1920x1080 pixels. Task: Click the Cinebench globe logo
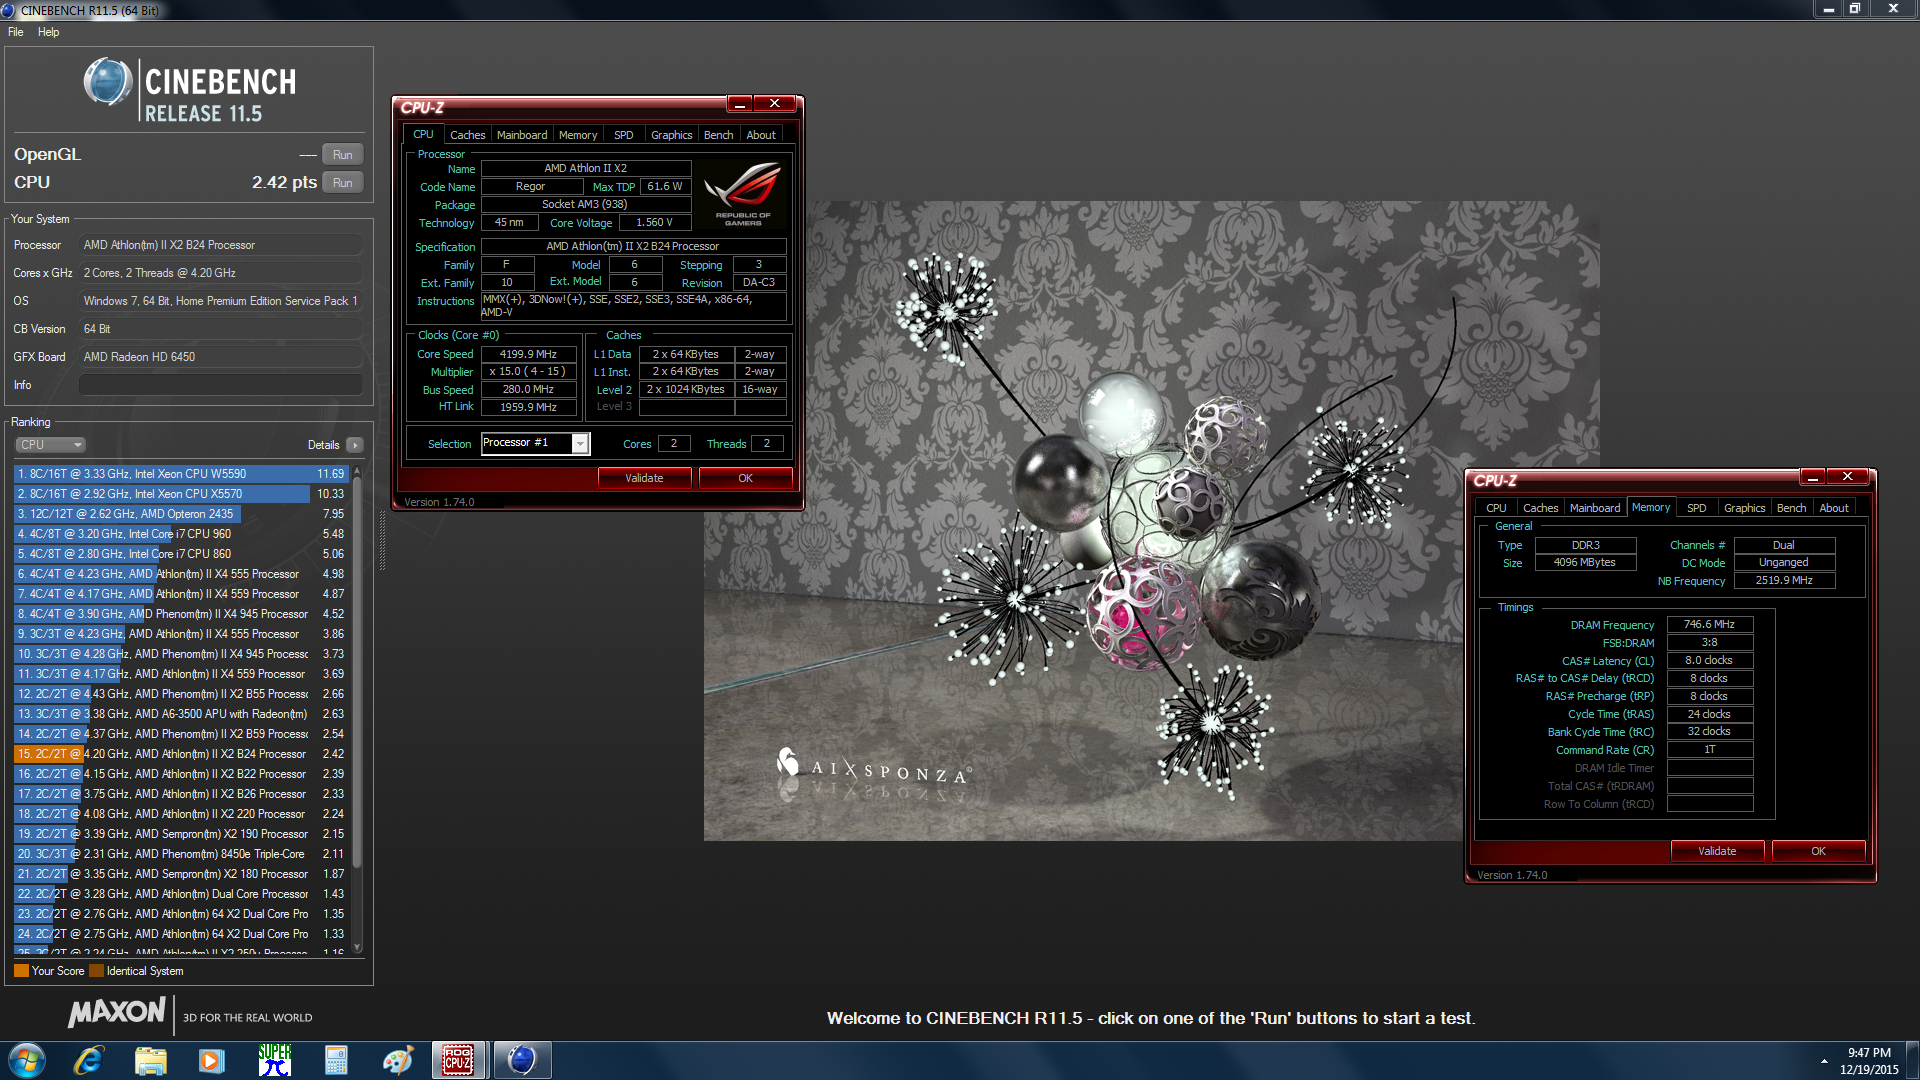(x=108, y=82)
